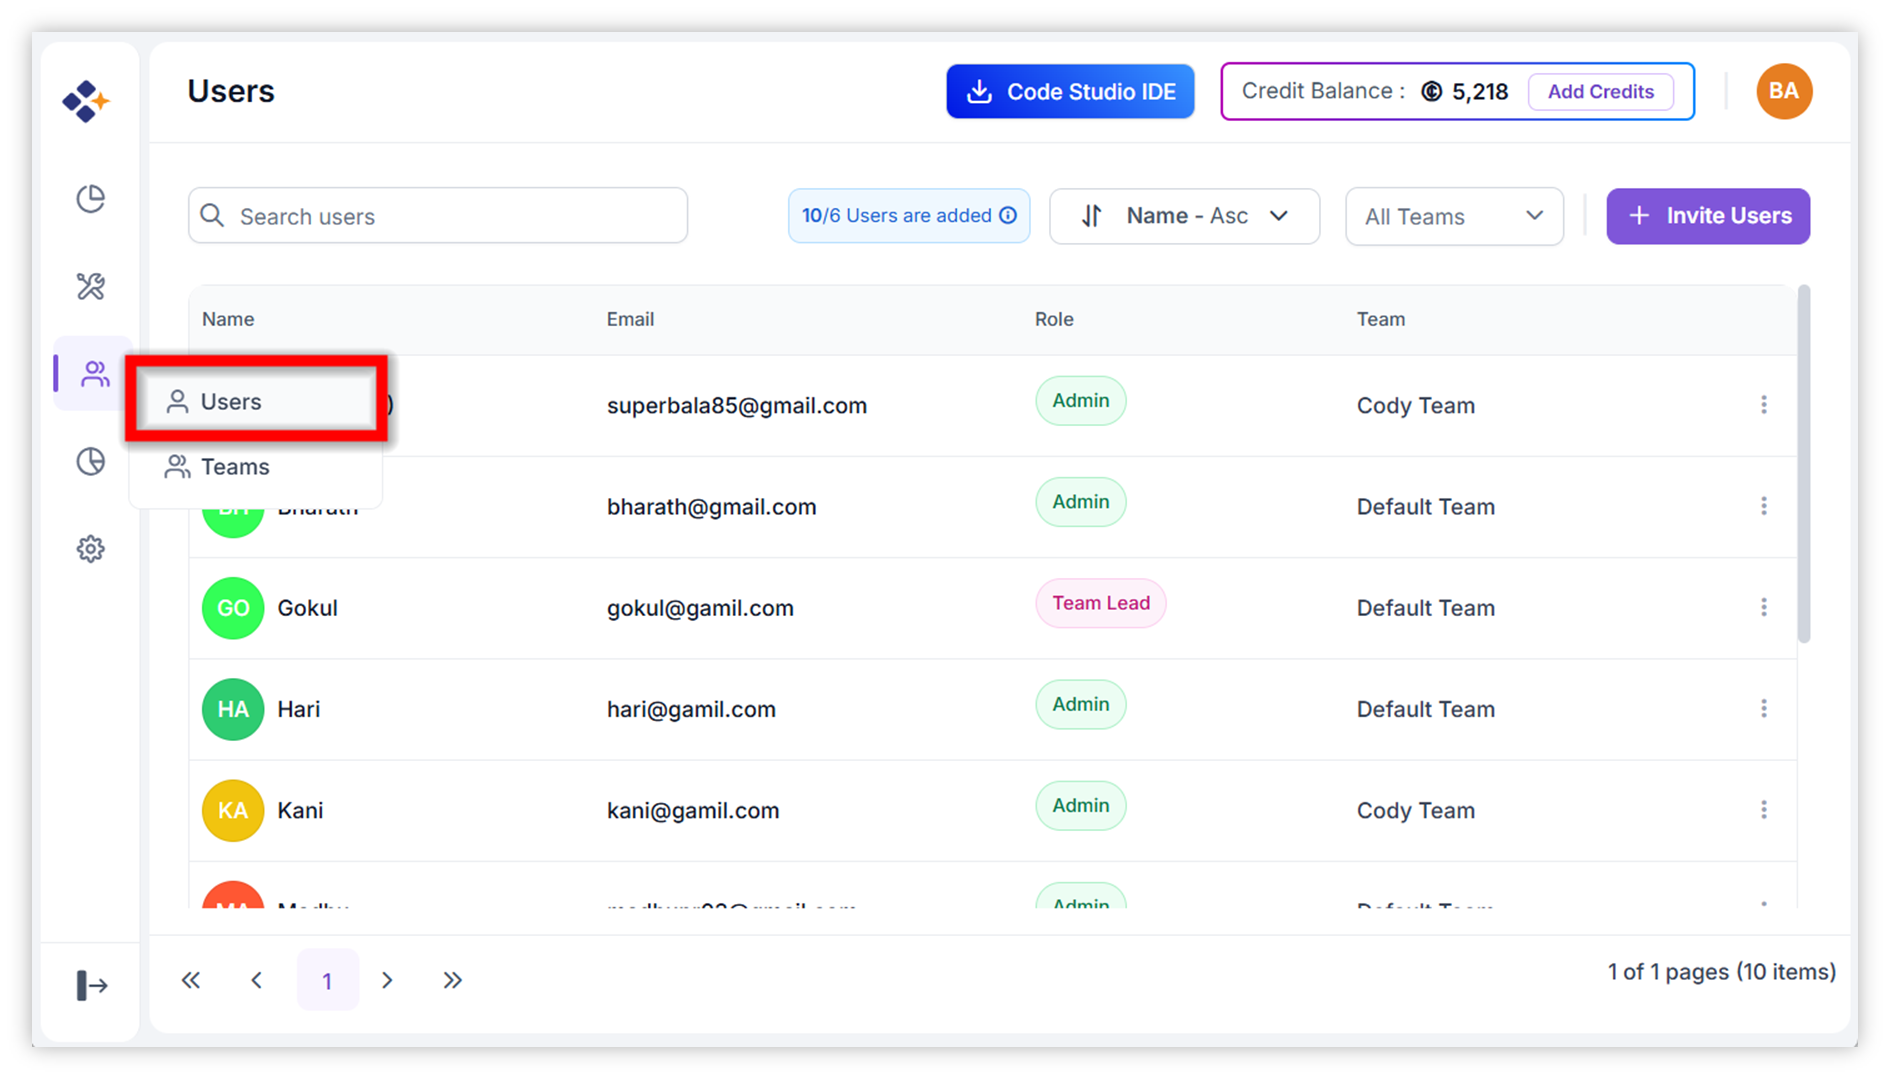This screenshot has height=1079, width=1890.
Task: Select Teams from the flyout menu
Action: 235,467
